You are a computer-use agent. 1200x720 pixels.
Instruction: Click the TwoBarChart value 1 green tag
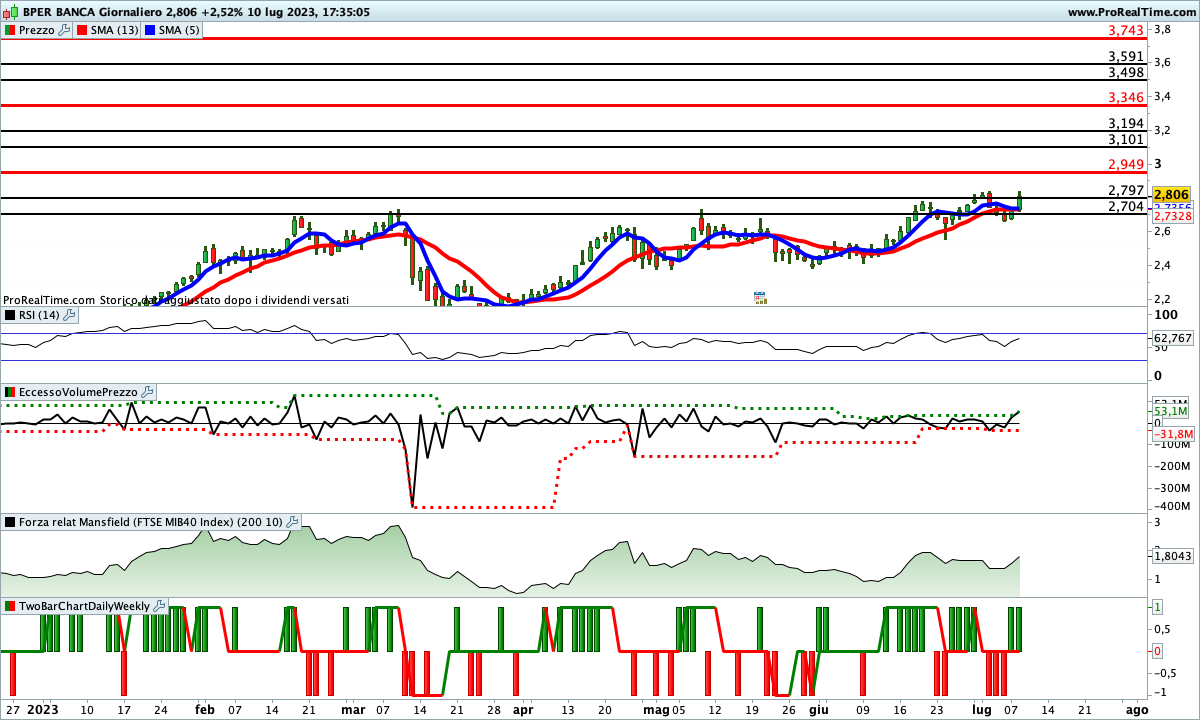(x=1157, y=607)
